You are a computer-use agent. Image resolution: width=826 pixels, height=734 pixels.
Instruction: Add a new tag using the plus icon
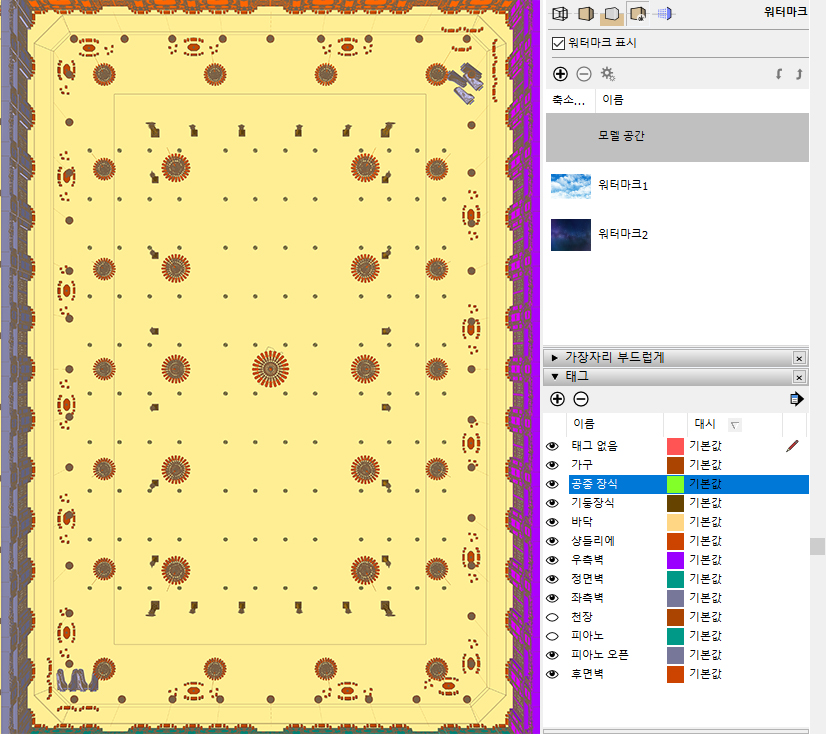point(557,399)
